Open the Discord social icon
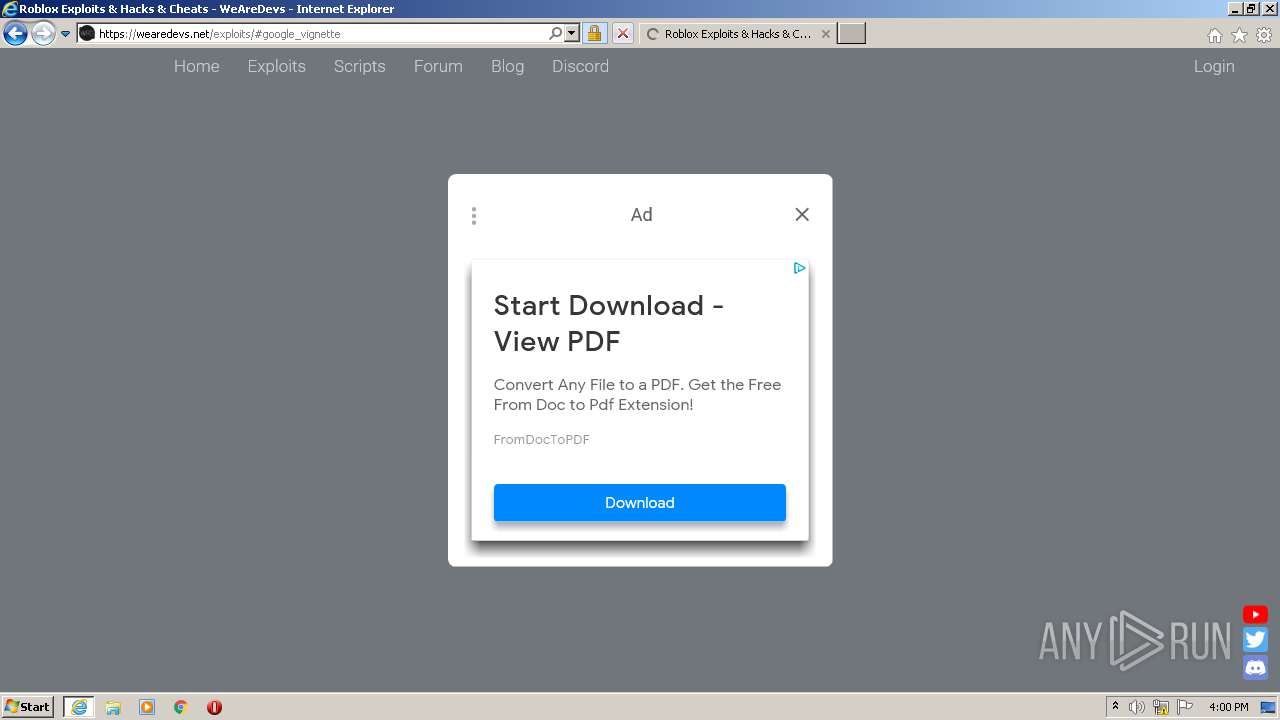The image size is (1280, 720). point(1255,667)
